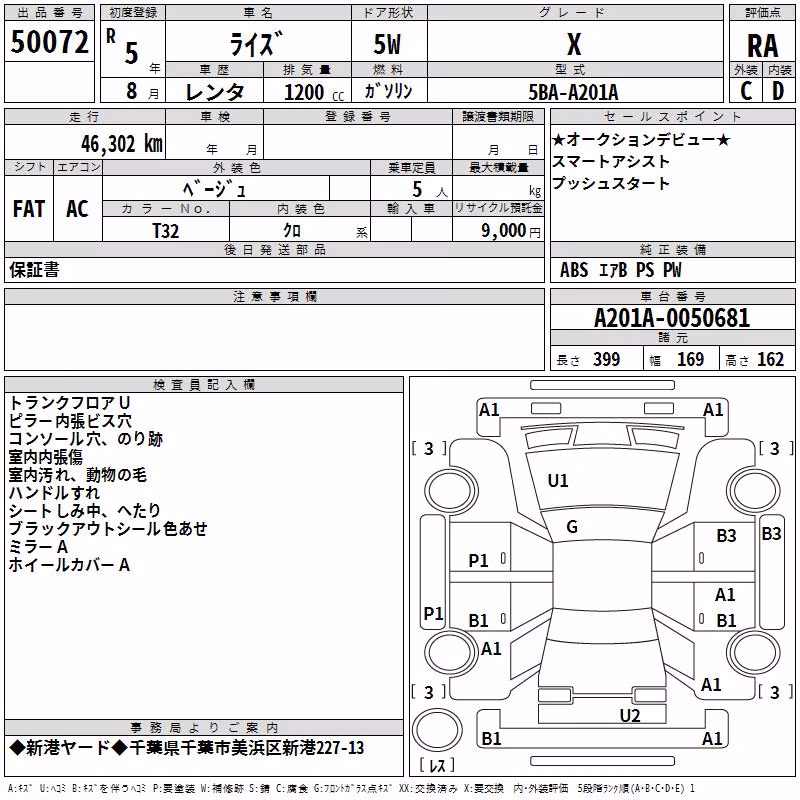The height and width of the screenshot is (800, 800).
Task: Select the spare tire レス circle
Action: [x=437, y=730]
